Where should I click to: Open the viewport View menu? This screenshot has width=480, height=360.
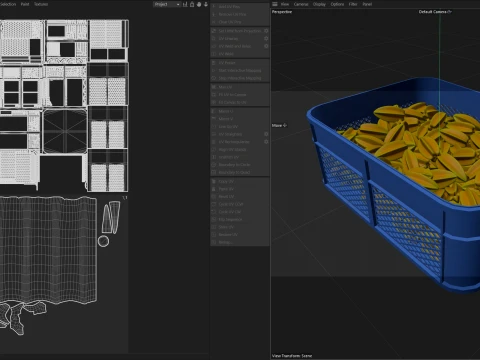[285, 4]
